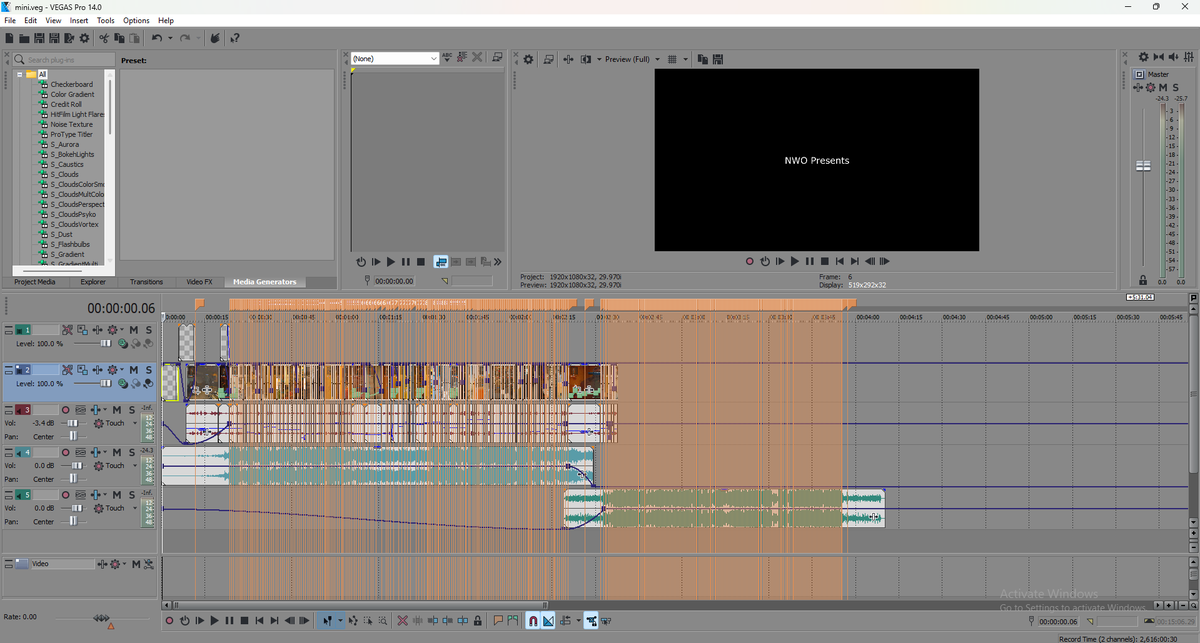This screenshot has width=1200, height=643.
Task: Delete selected events with the red X
Action: [403, 621]
